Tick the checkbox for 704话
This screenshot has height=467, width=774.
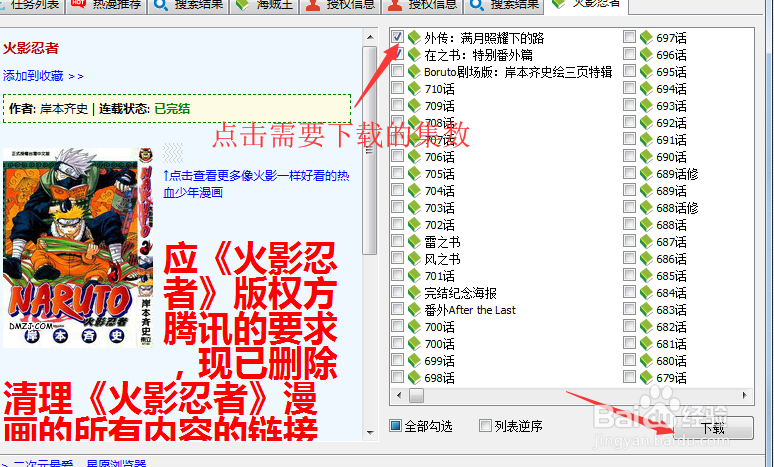pyautogui.click(x=397, y=190)
